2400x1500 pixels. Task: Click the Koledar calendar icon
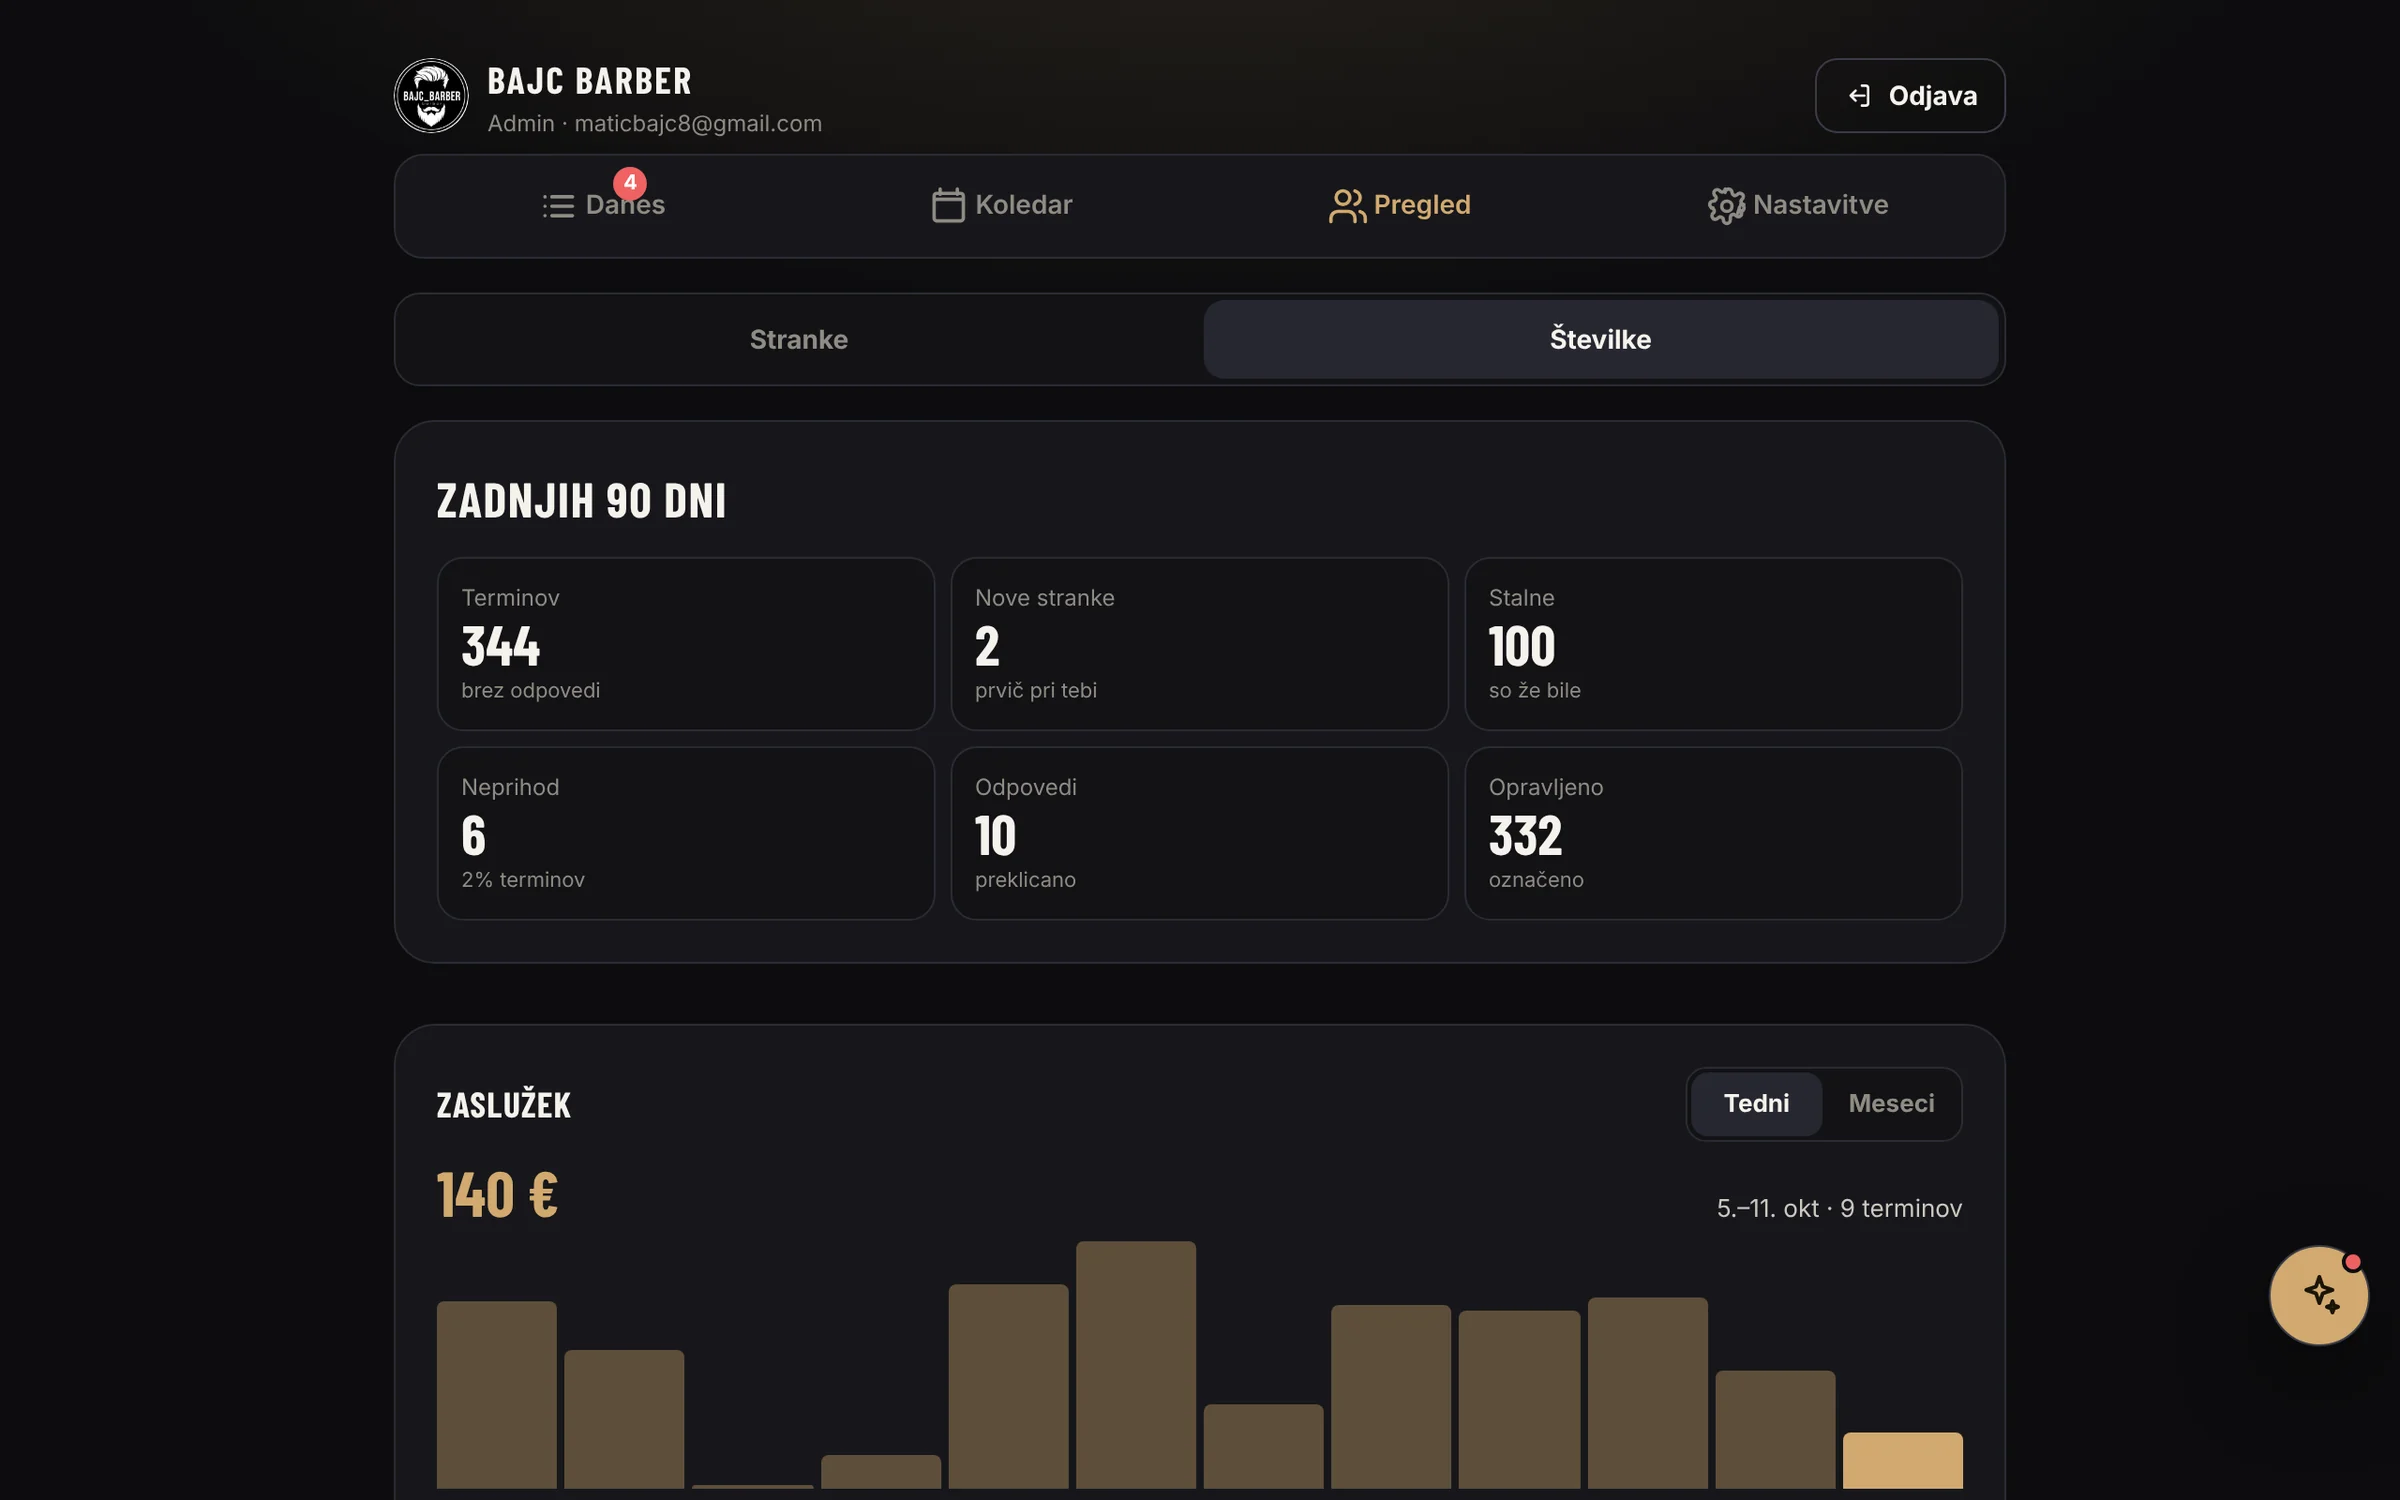pyautogui.click(x=948, y=205)
